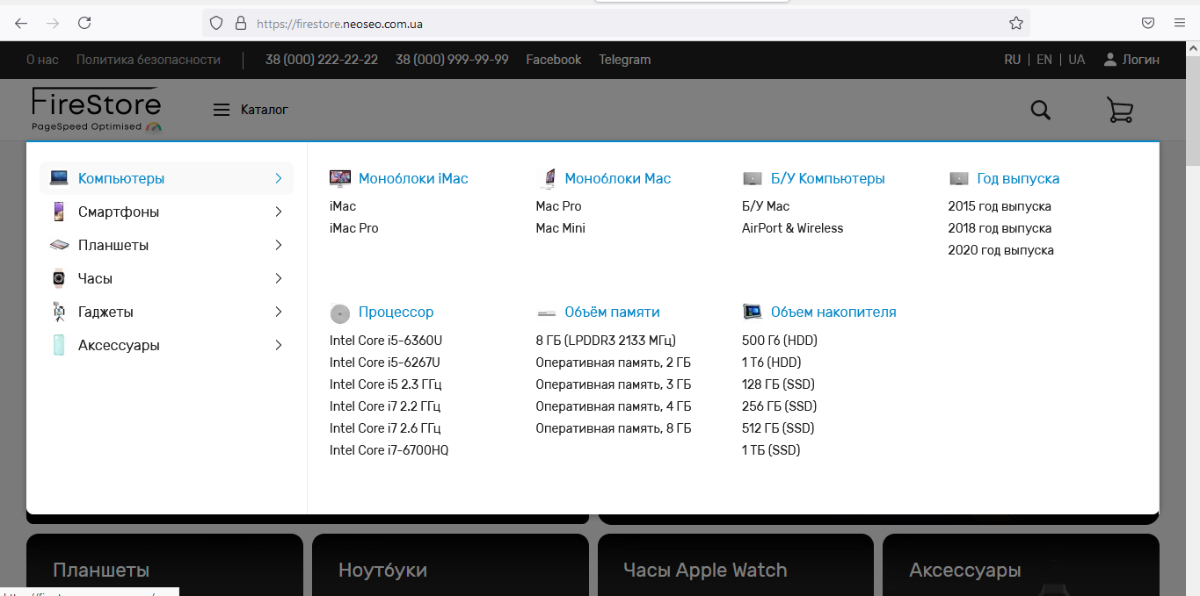This screenshot has width=1200, height=596.
Task: Click the icon beside Б/У Компьютеры
Action: click(753, 179)
